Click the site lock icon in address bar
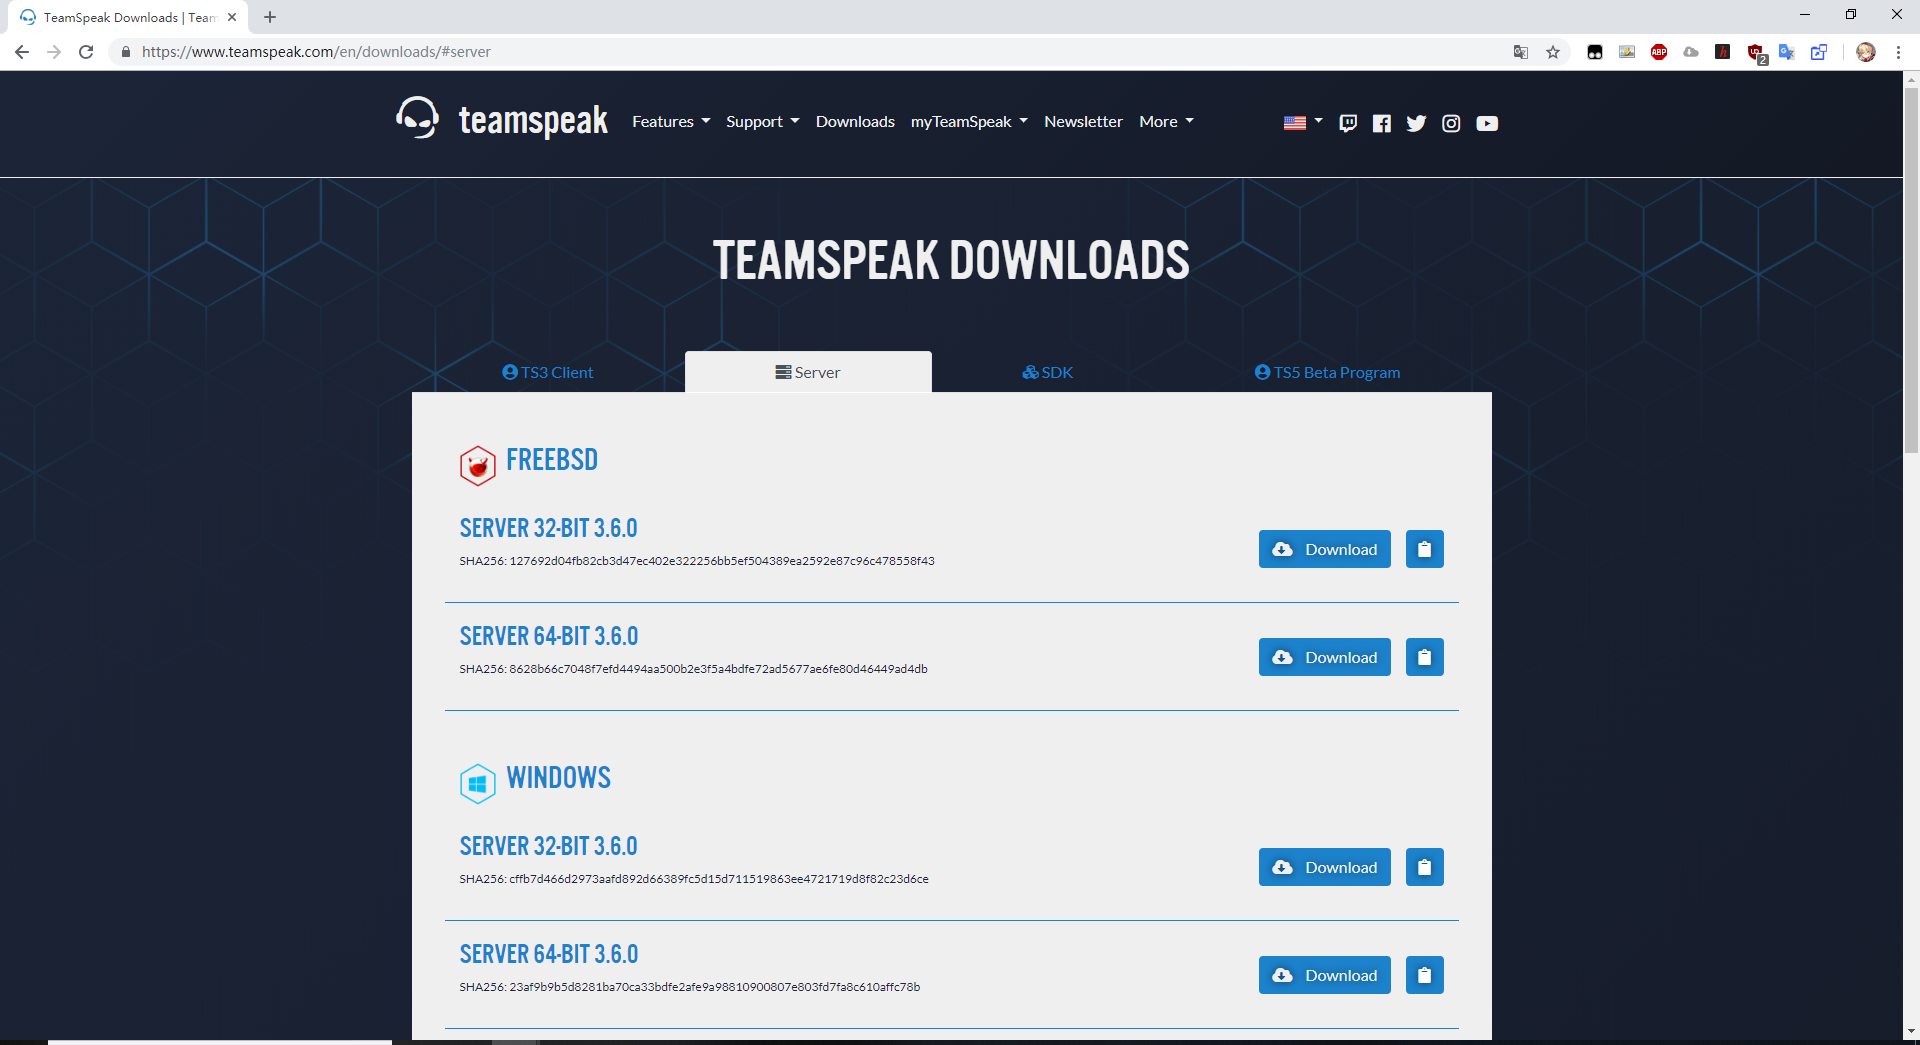This screenshot has height=1045, width=1920. 126,52
